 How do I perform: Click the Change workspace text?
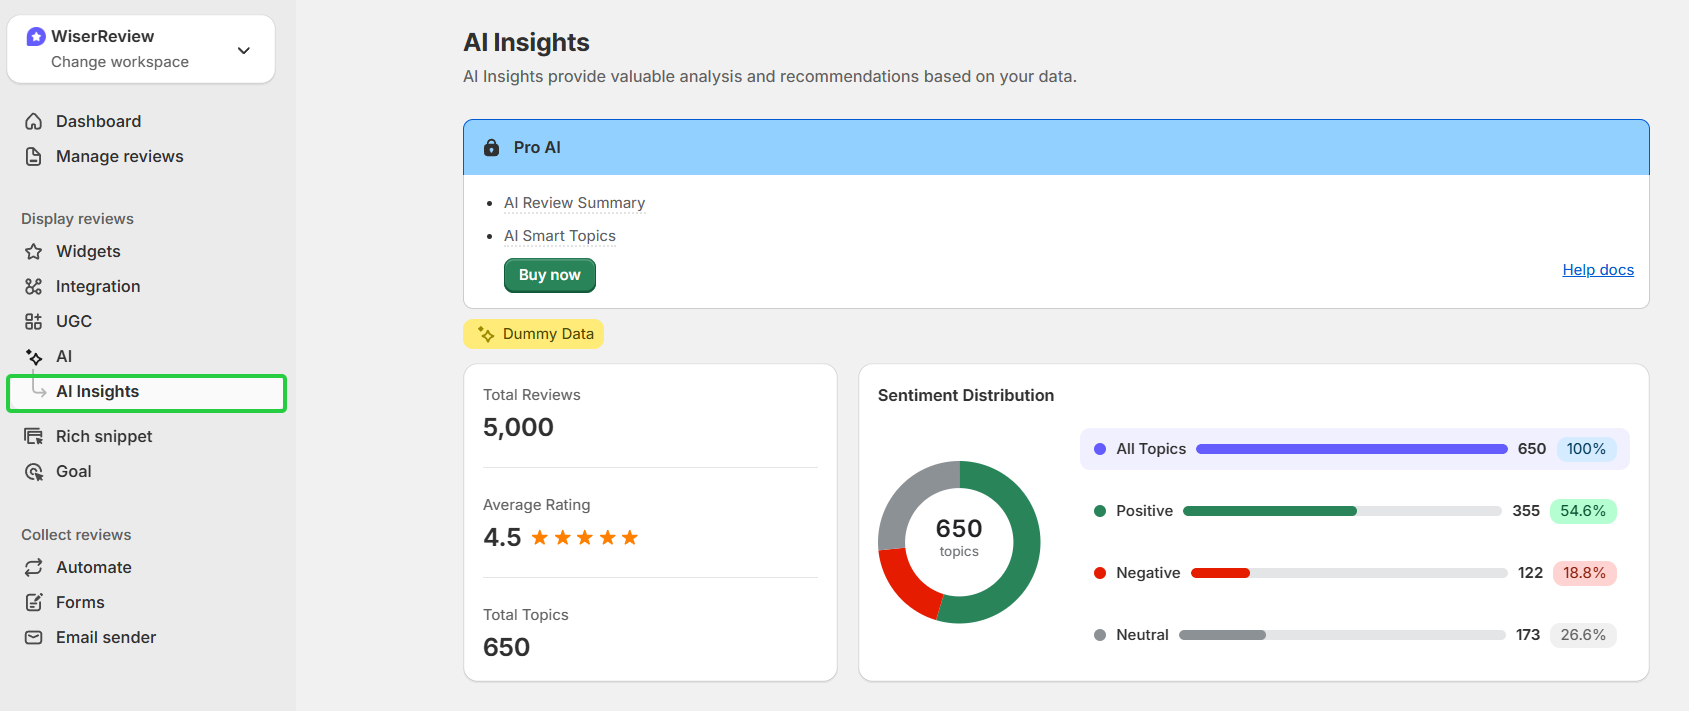click(120, 62)
